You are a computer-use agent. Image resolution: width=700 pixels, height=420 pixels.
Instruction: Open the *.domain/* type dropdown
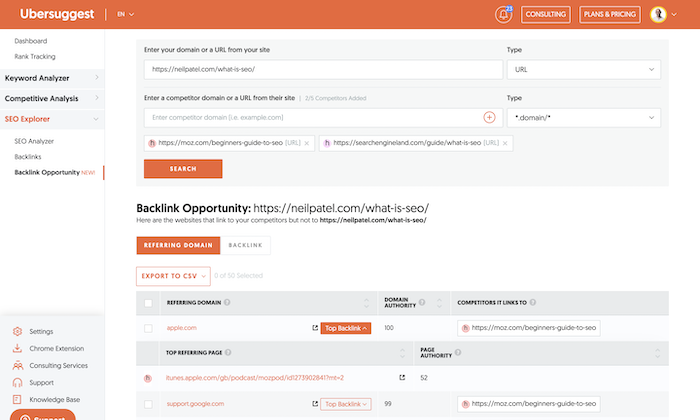(x=583, y=117)
